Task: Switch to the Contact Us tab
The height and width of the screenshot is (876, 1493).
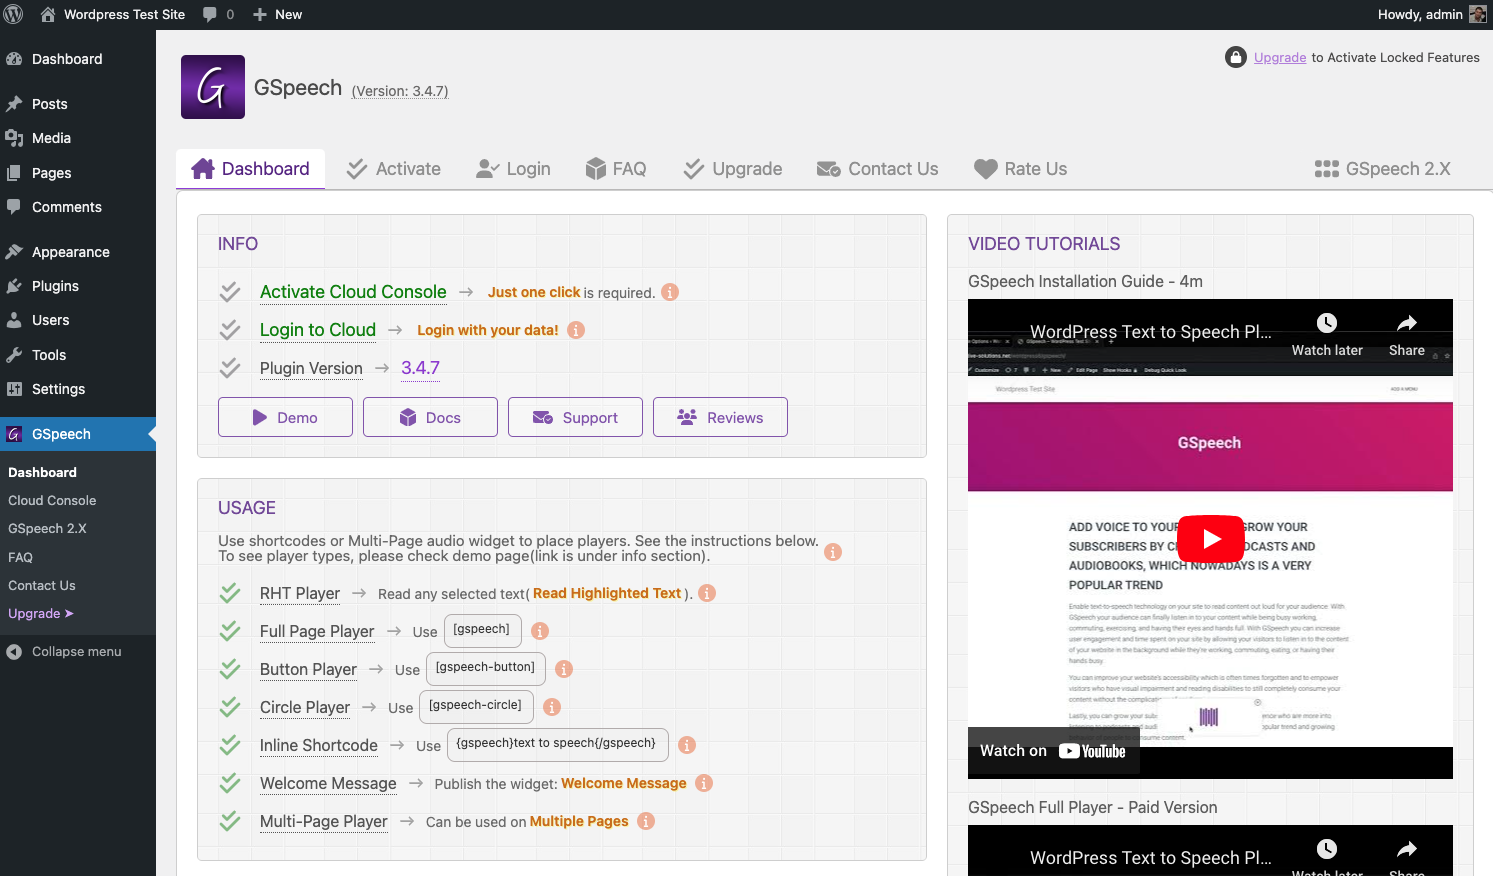Action: (x=877, y=169)
